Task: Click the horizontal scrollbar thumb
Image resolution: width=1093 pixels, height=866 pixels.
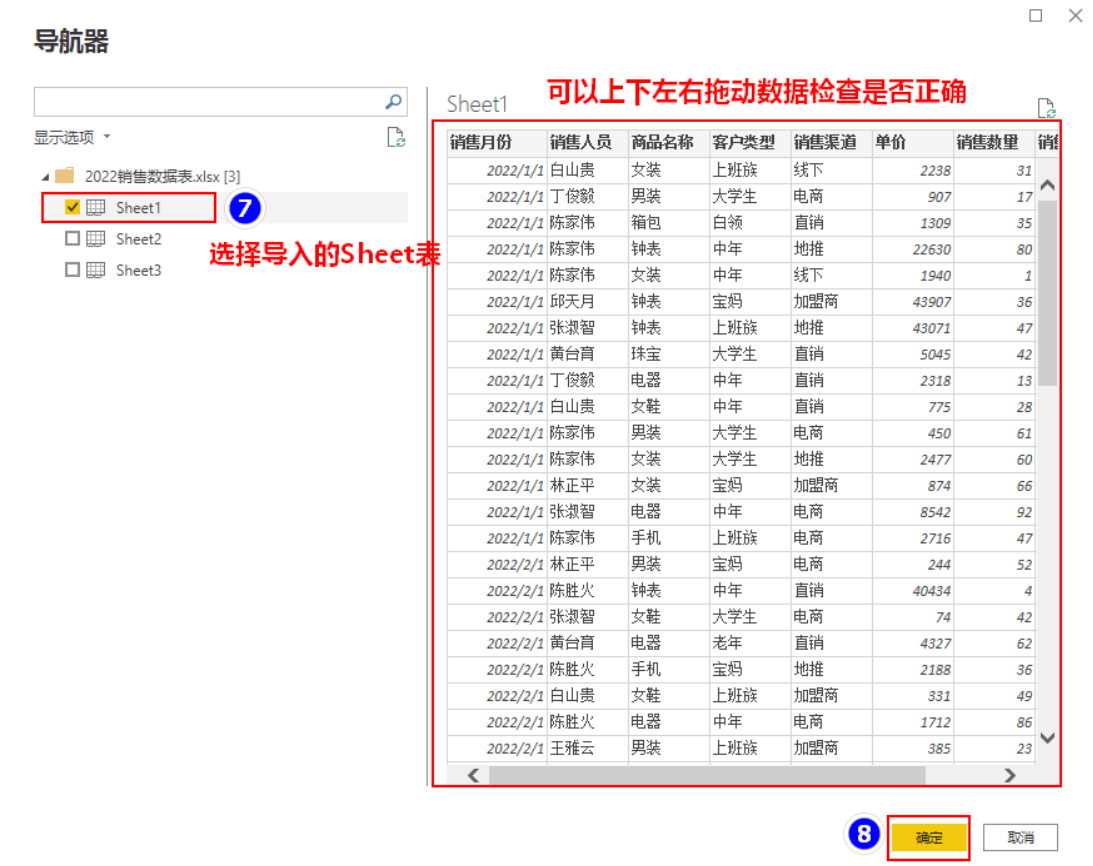Action: pos(707,775)
